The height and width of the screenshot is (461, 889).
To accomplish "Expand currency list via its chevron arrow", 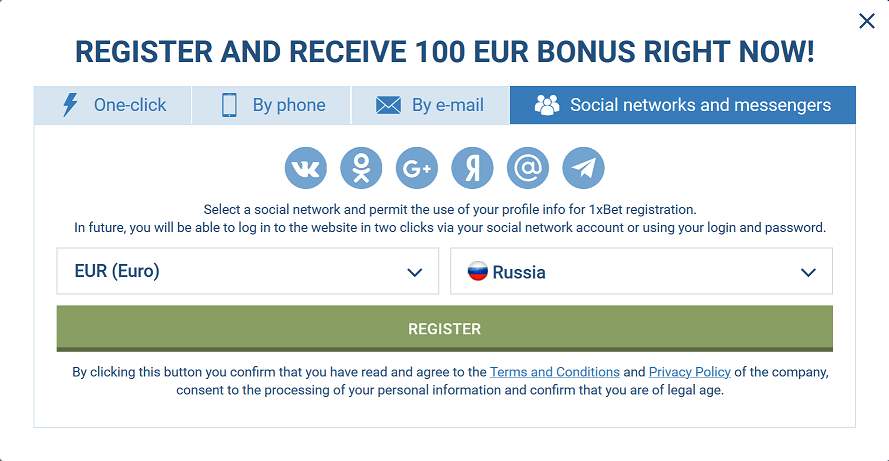I will [414, 273].
